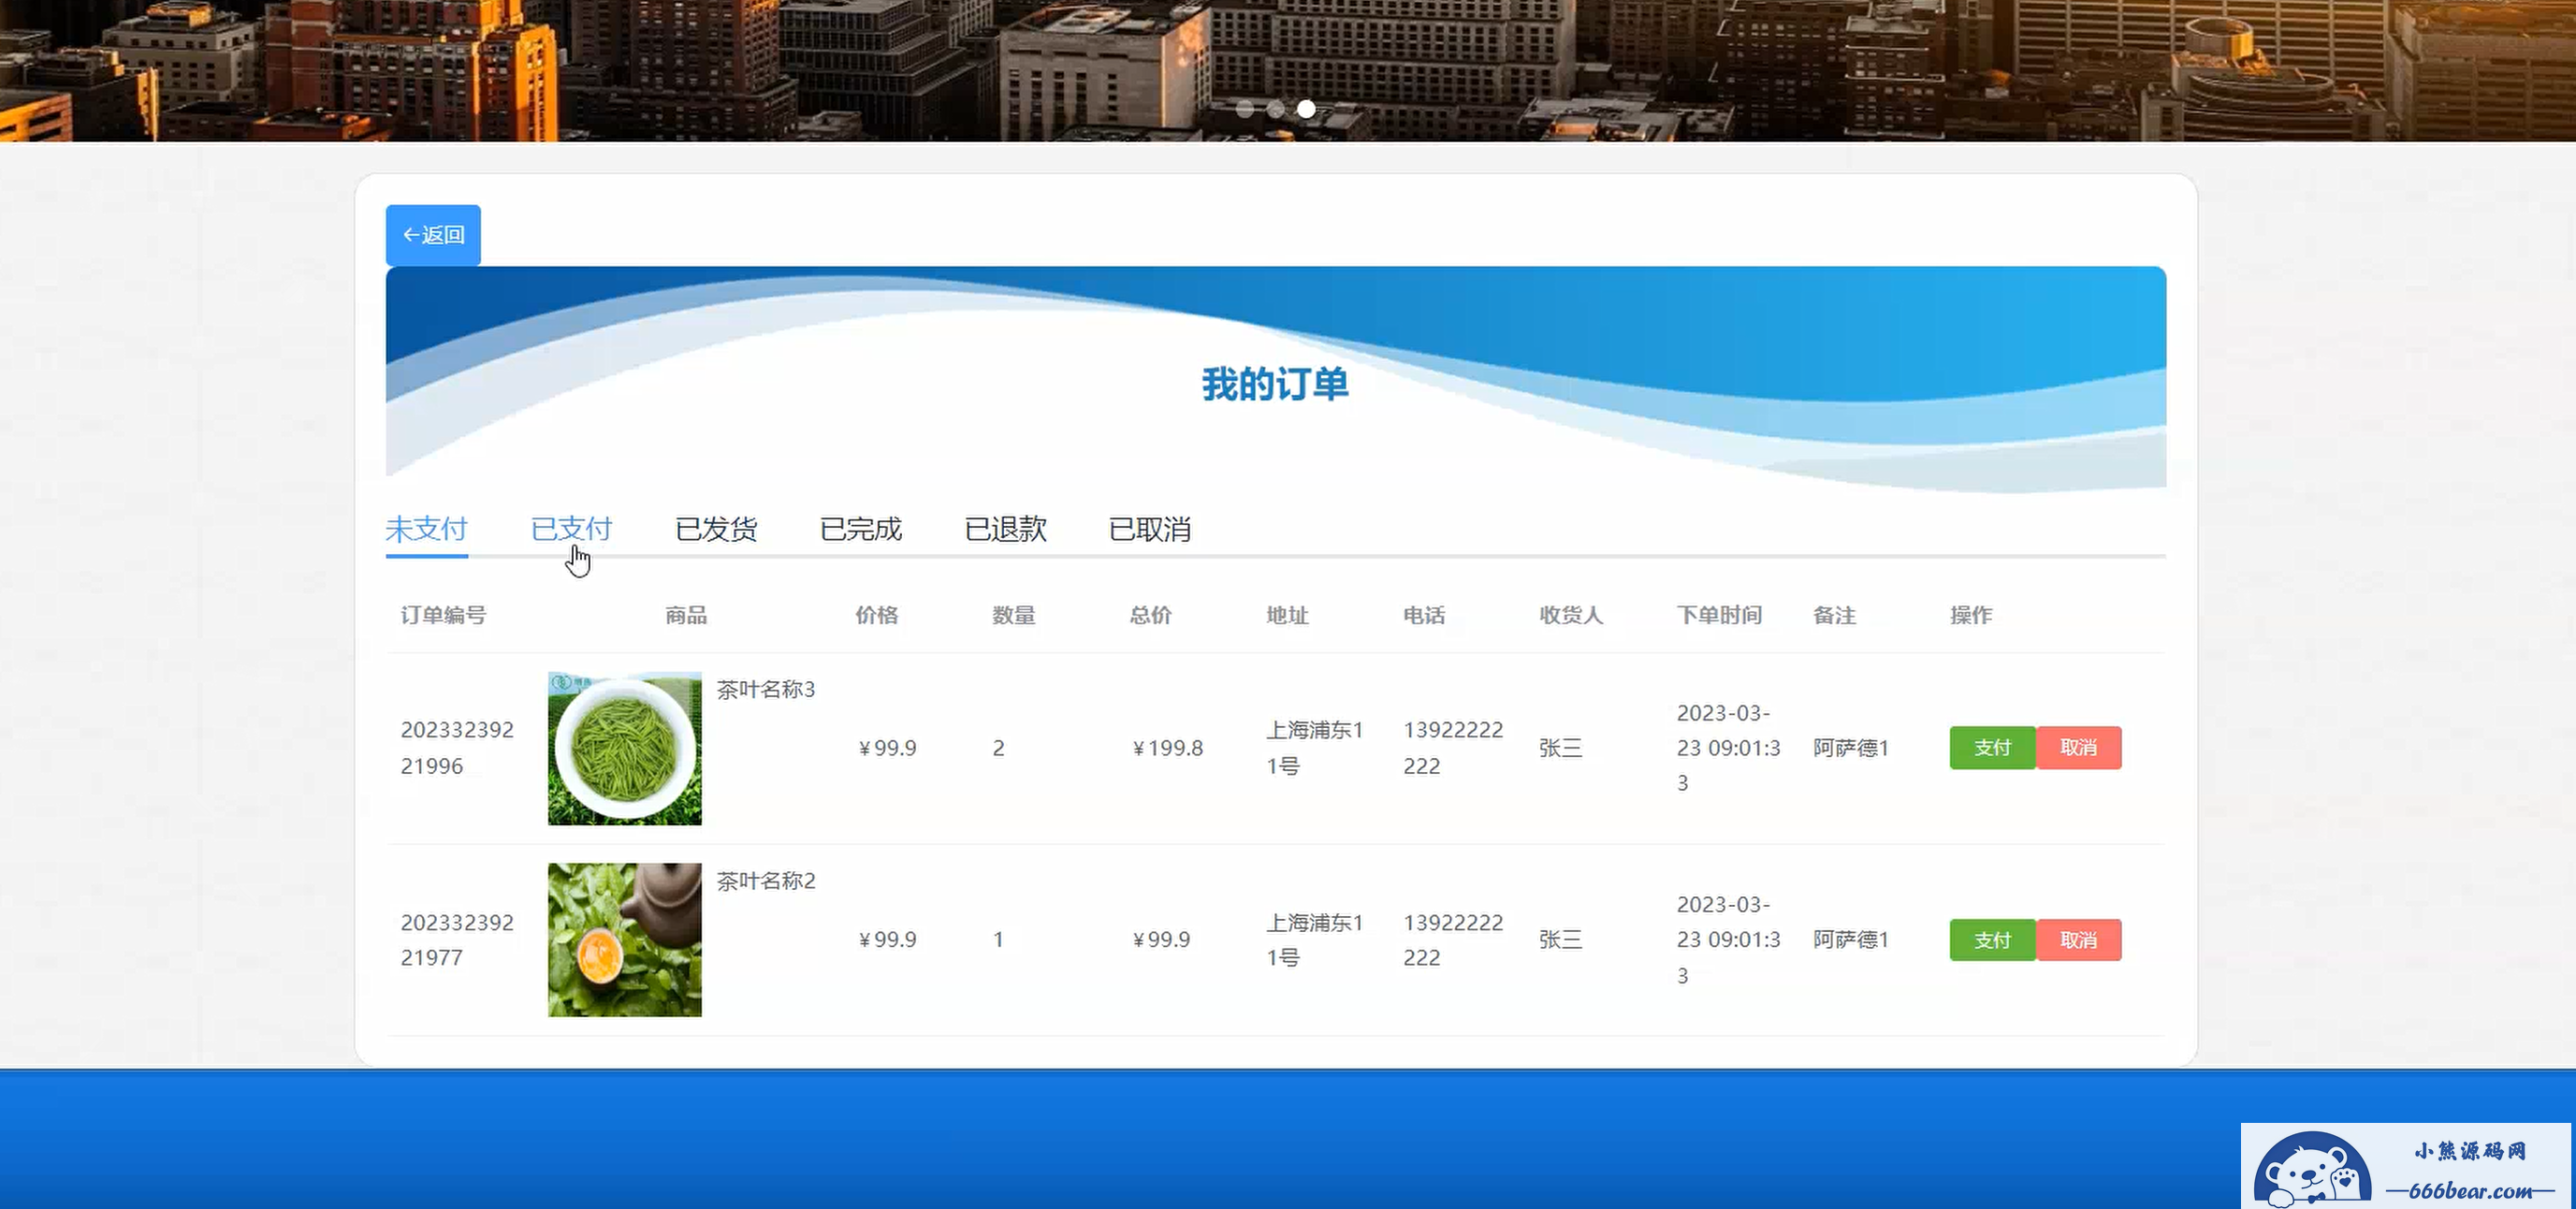Click the 总价 column header
This screenshot has width=2576, height=1209.
(1150, 615)
